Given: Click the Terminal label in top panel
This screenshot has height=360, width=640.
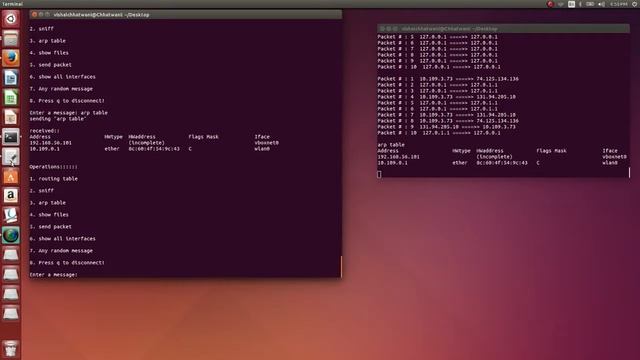Looking at the screenshot, I should click(x=12, y=4).
